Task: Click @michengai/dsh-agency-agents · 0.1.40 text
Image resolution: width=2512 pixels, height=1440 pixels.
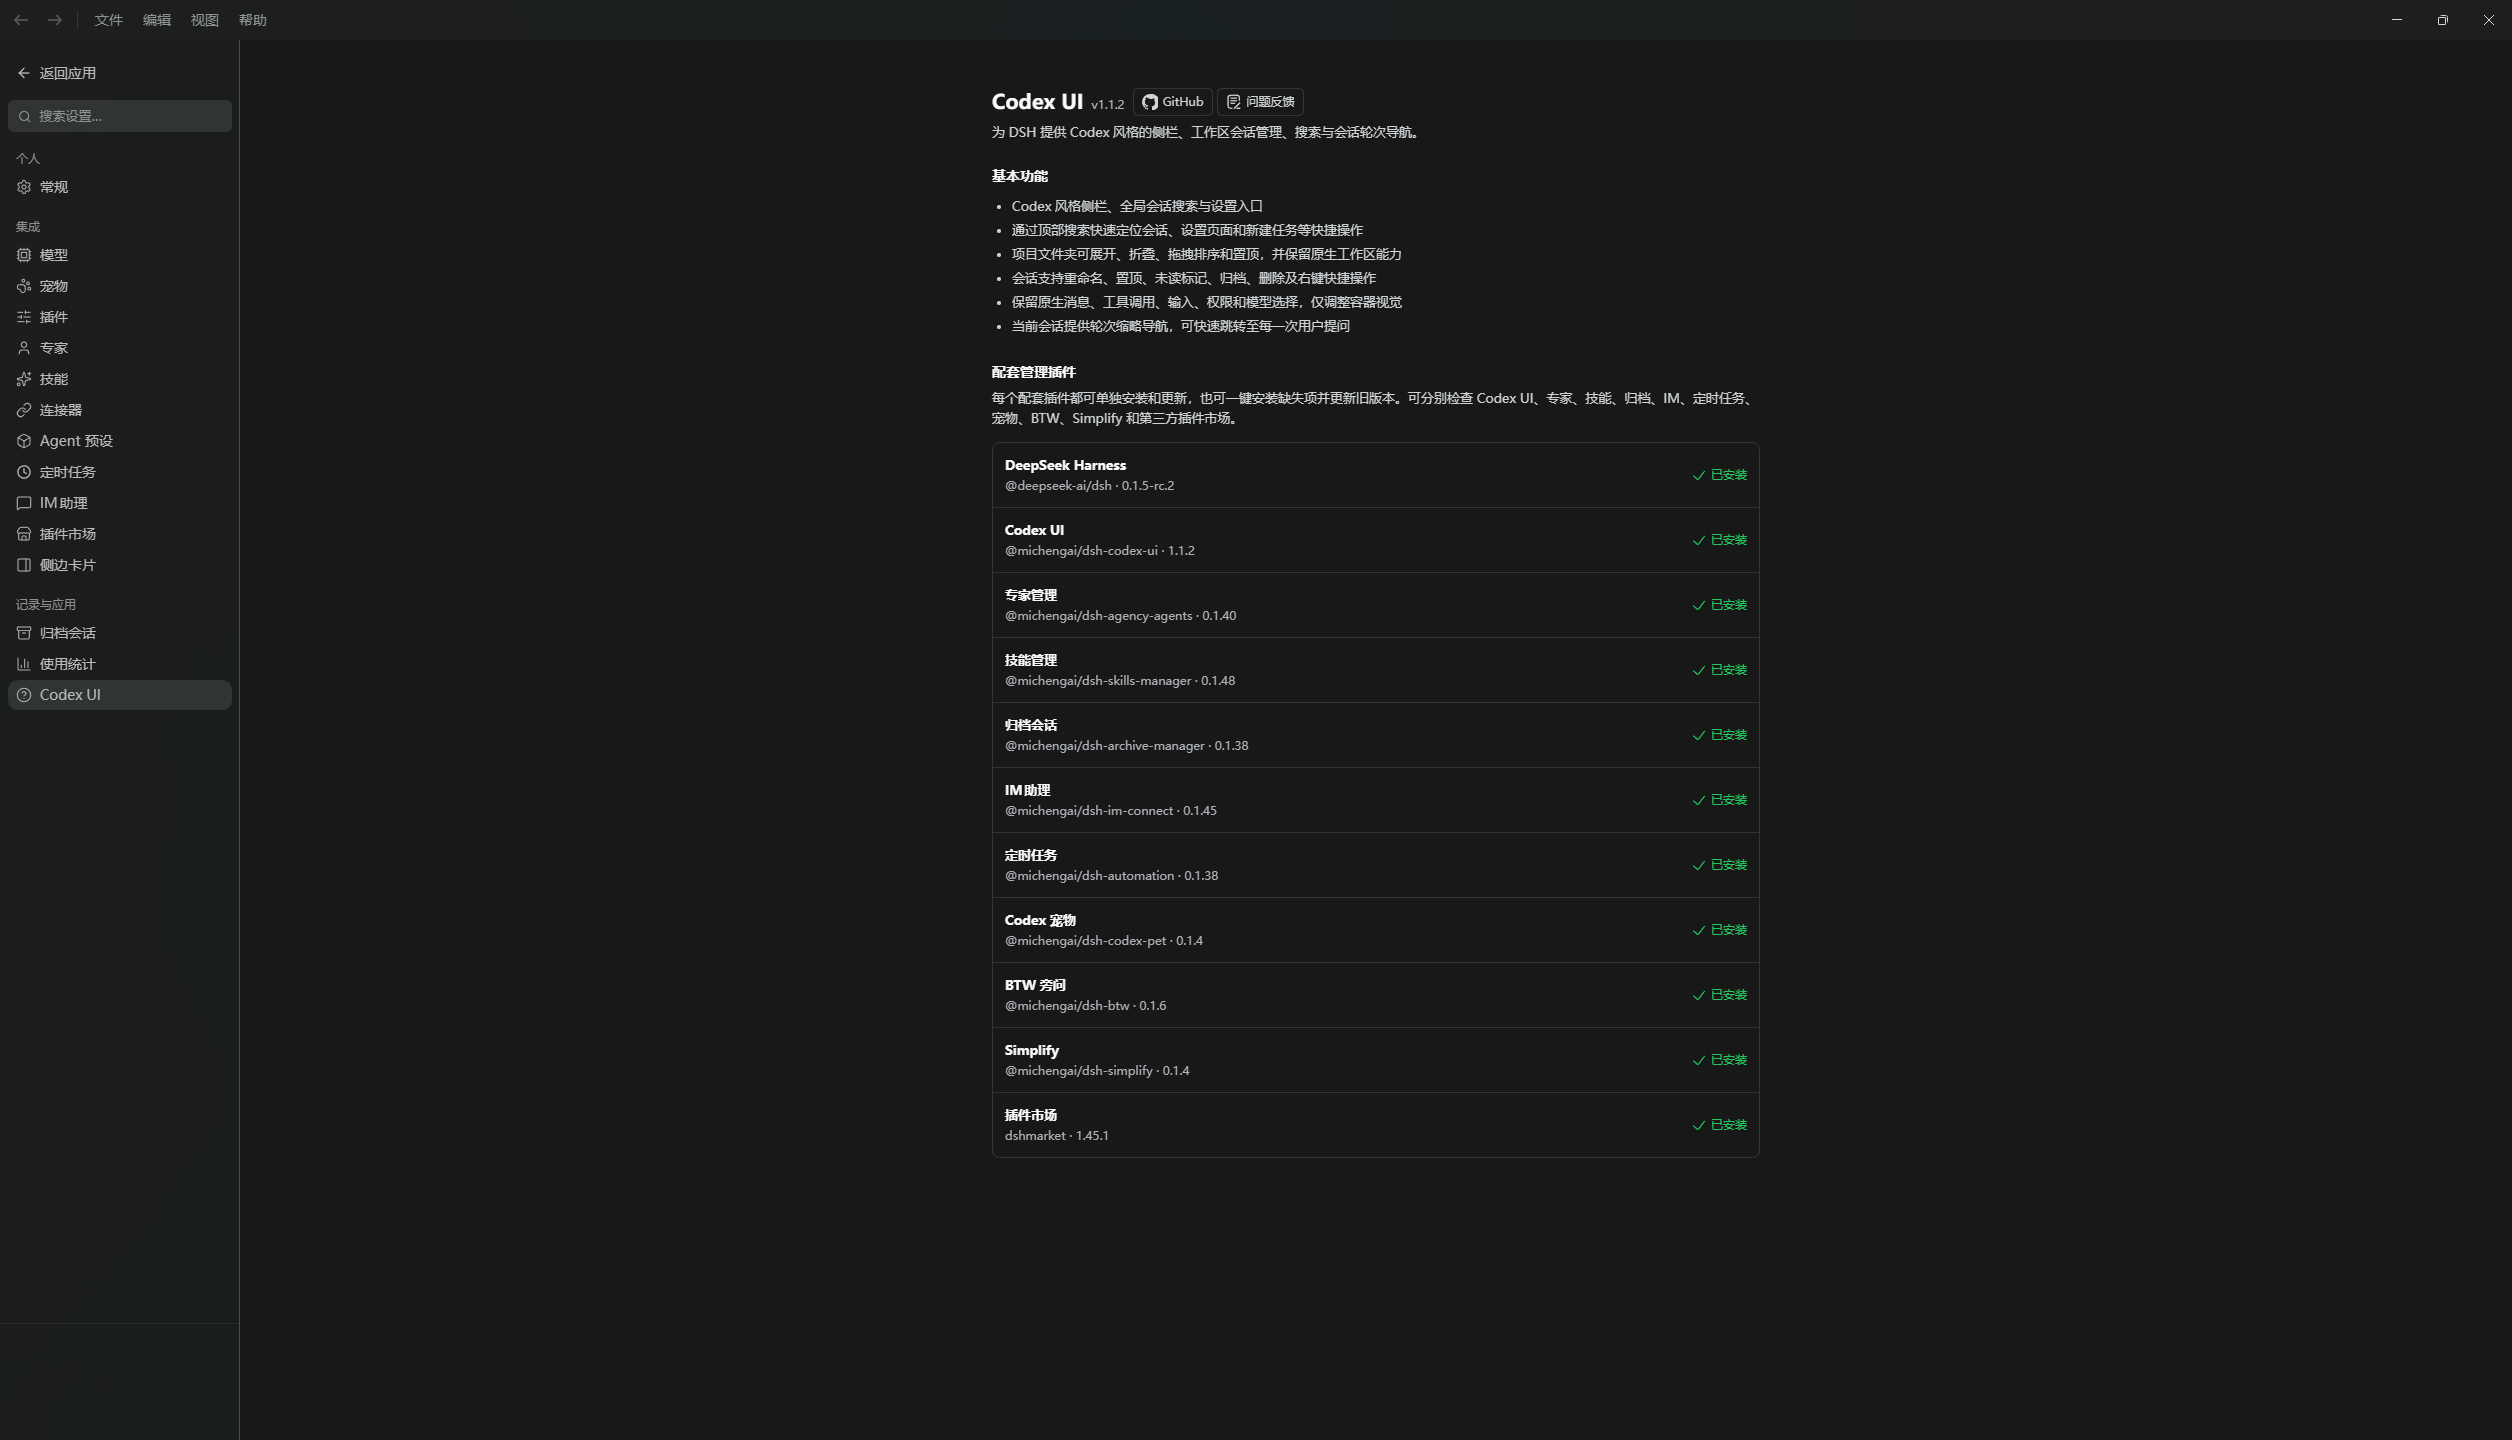Action: point(1120,616)
